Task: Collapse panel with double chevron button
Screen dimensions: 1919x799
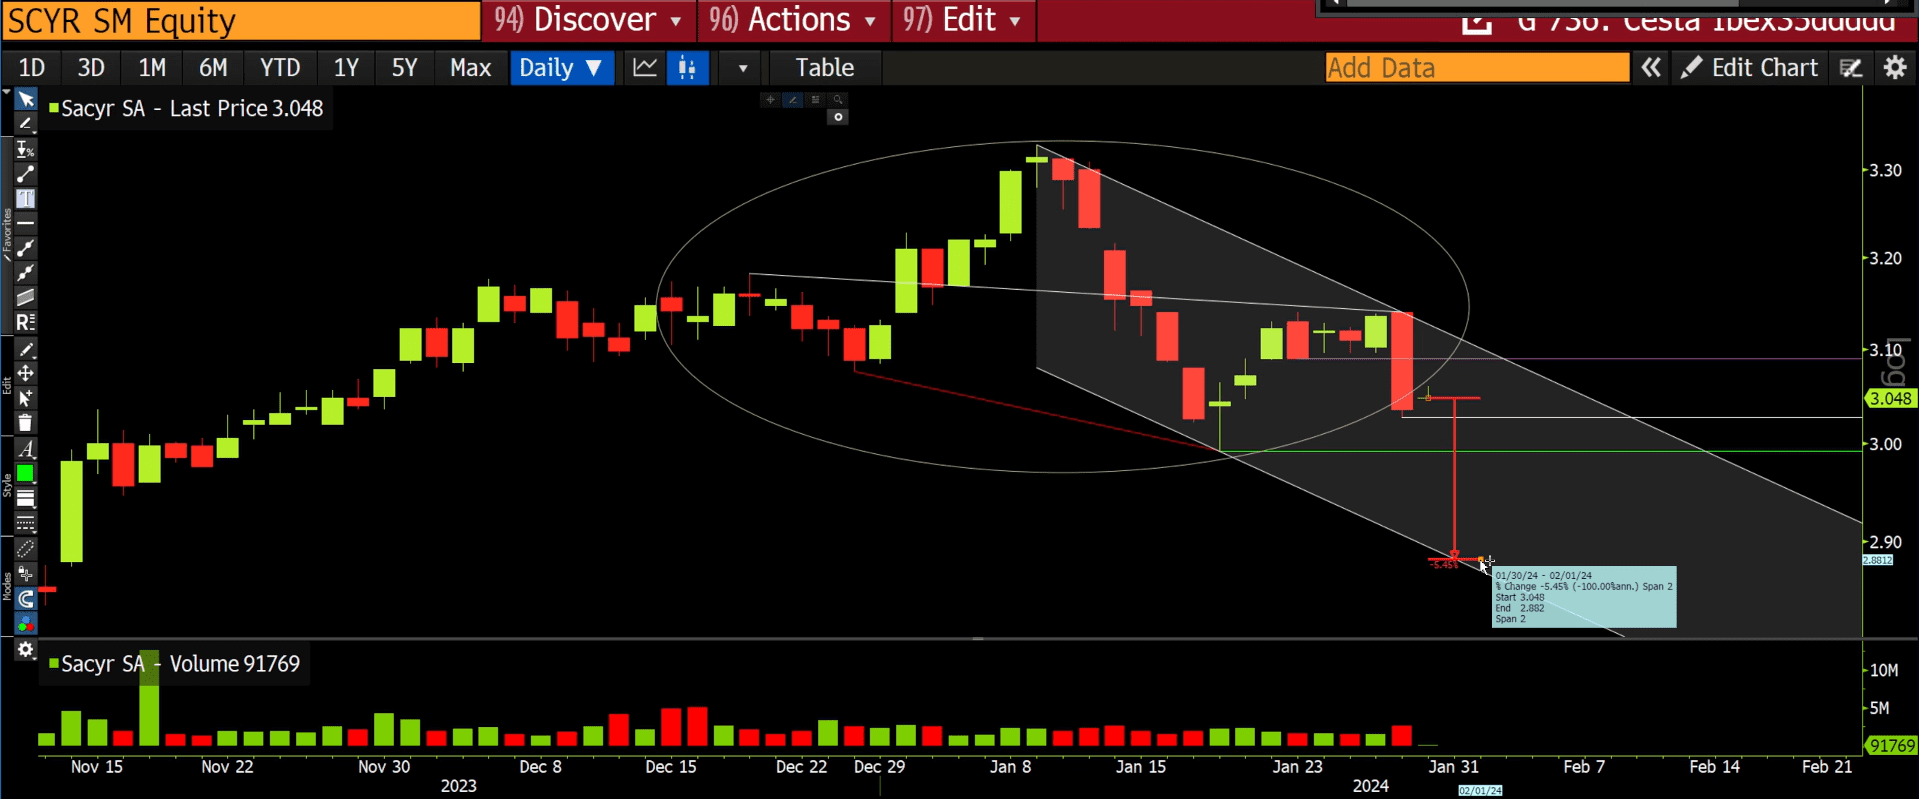Action: [1651, 67]
